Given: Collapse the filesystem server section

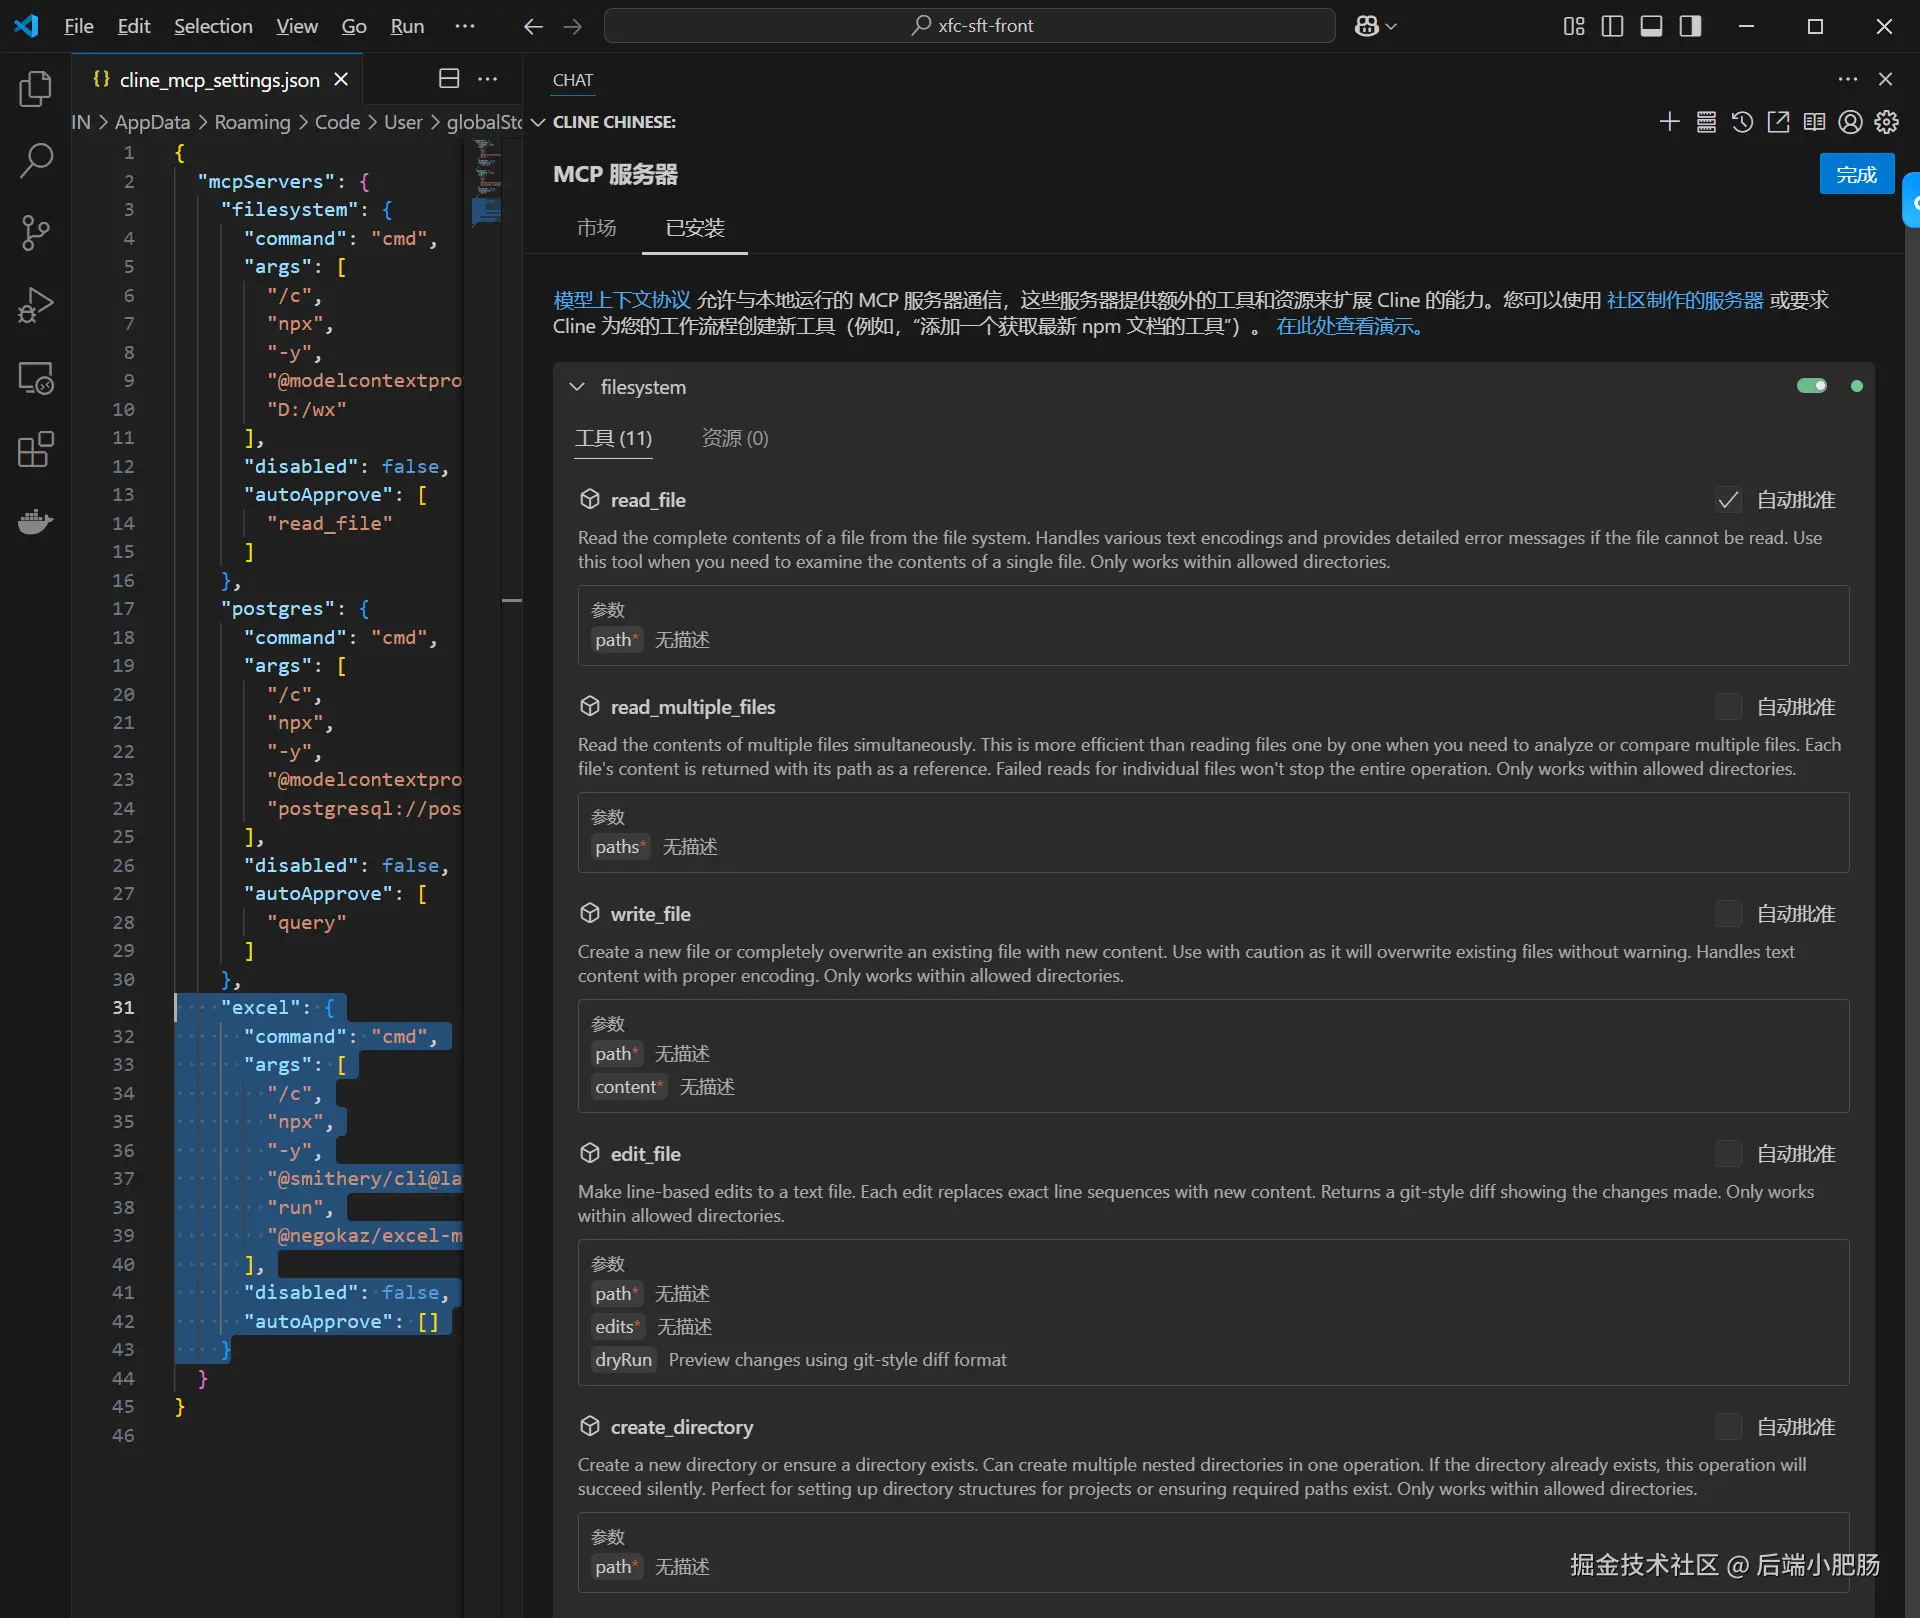Looking at the screenshot, I should (577, 387).
